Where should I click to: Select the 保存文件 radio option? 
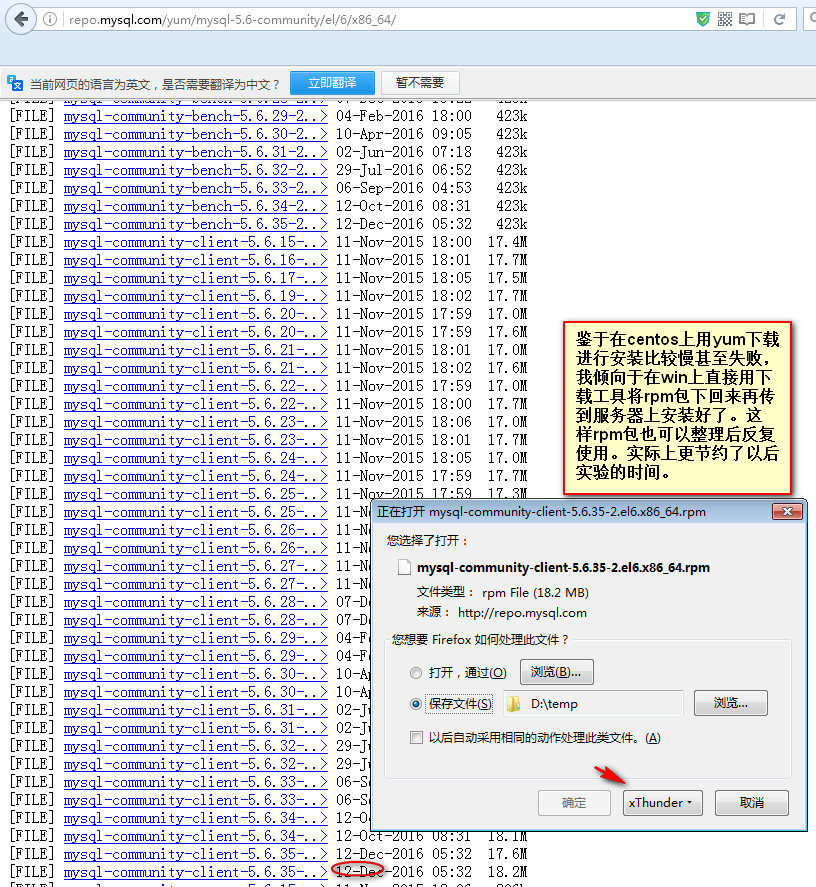(x=416, y=704)
